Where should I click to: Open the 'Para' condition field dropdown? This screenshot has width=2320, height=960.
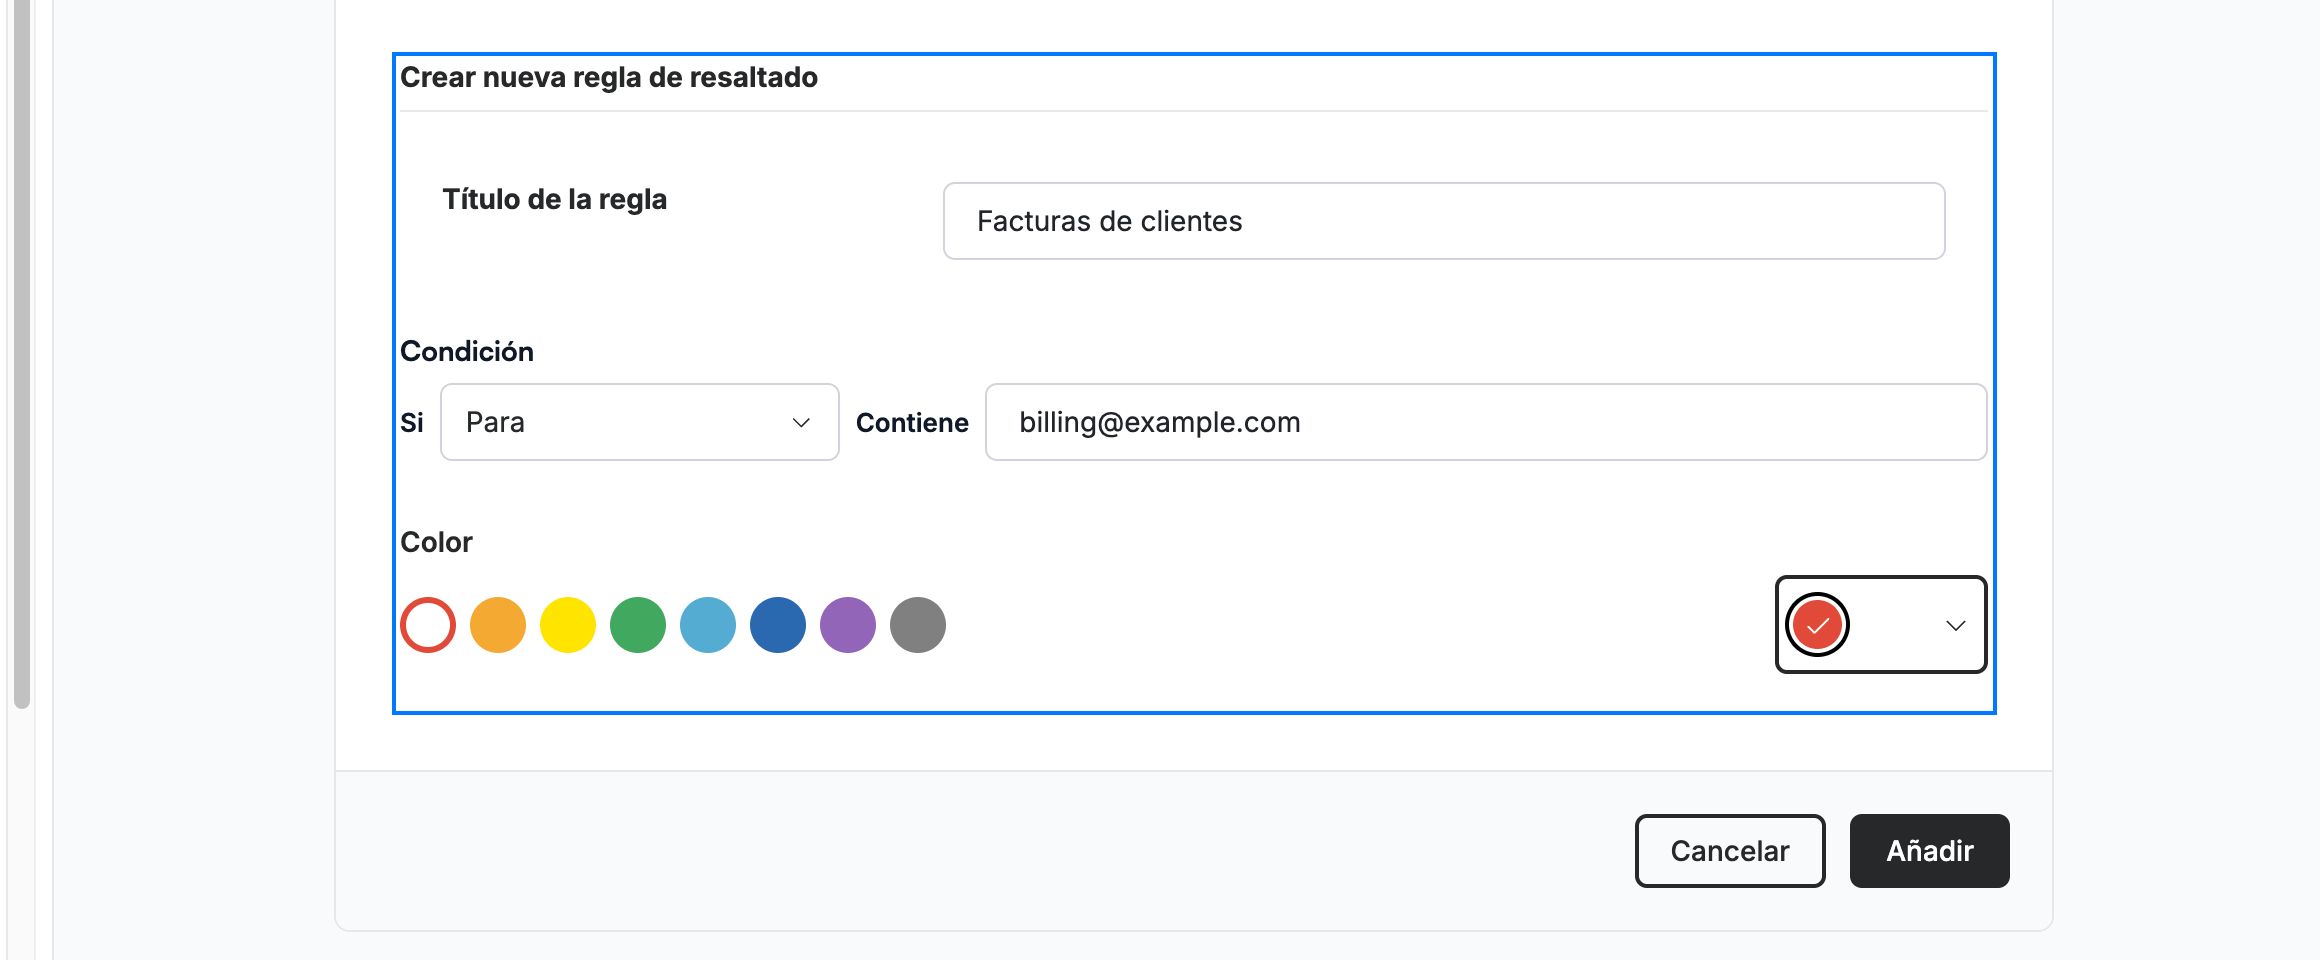(640, 422)
